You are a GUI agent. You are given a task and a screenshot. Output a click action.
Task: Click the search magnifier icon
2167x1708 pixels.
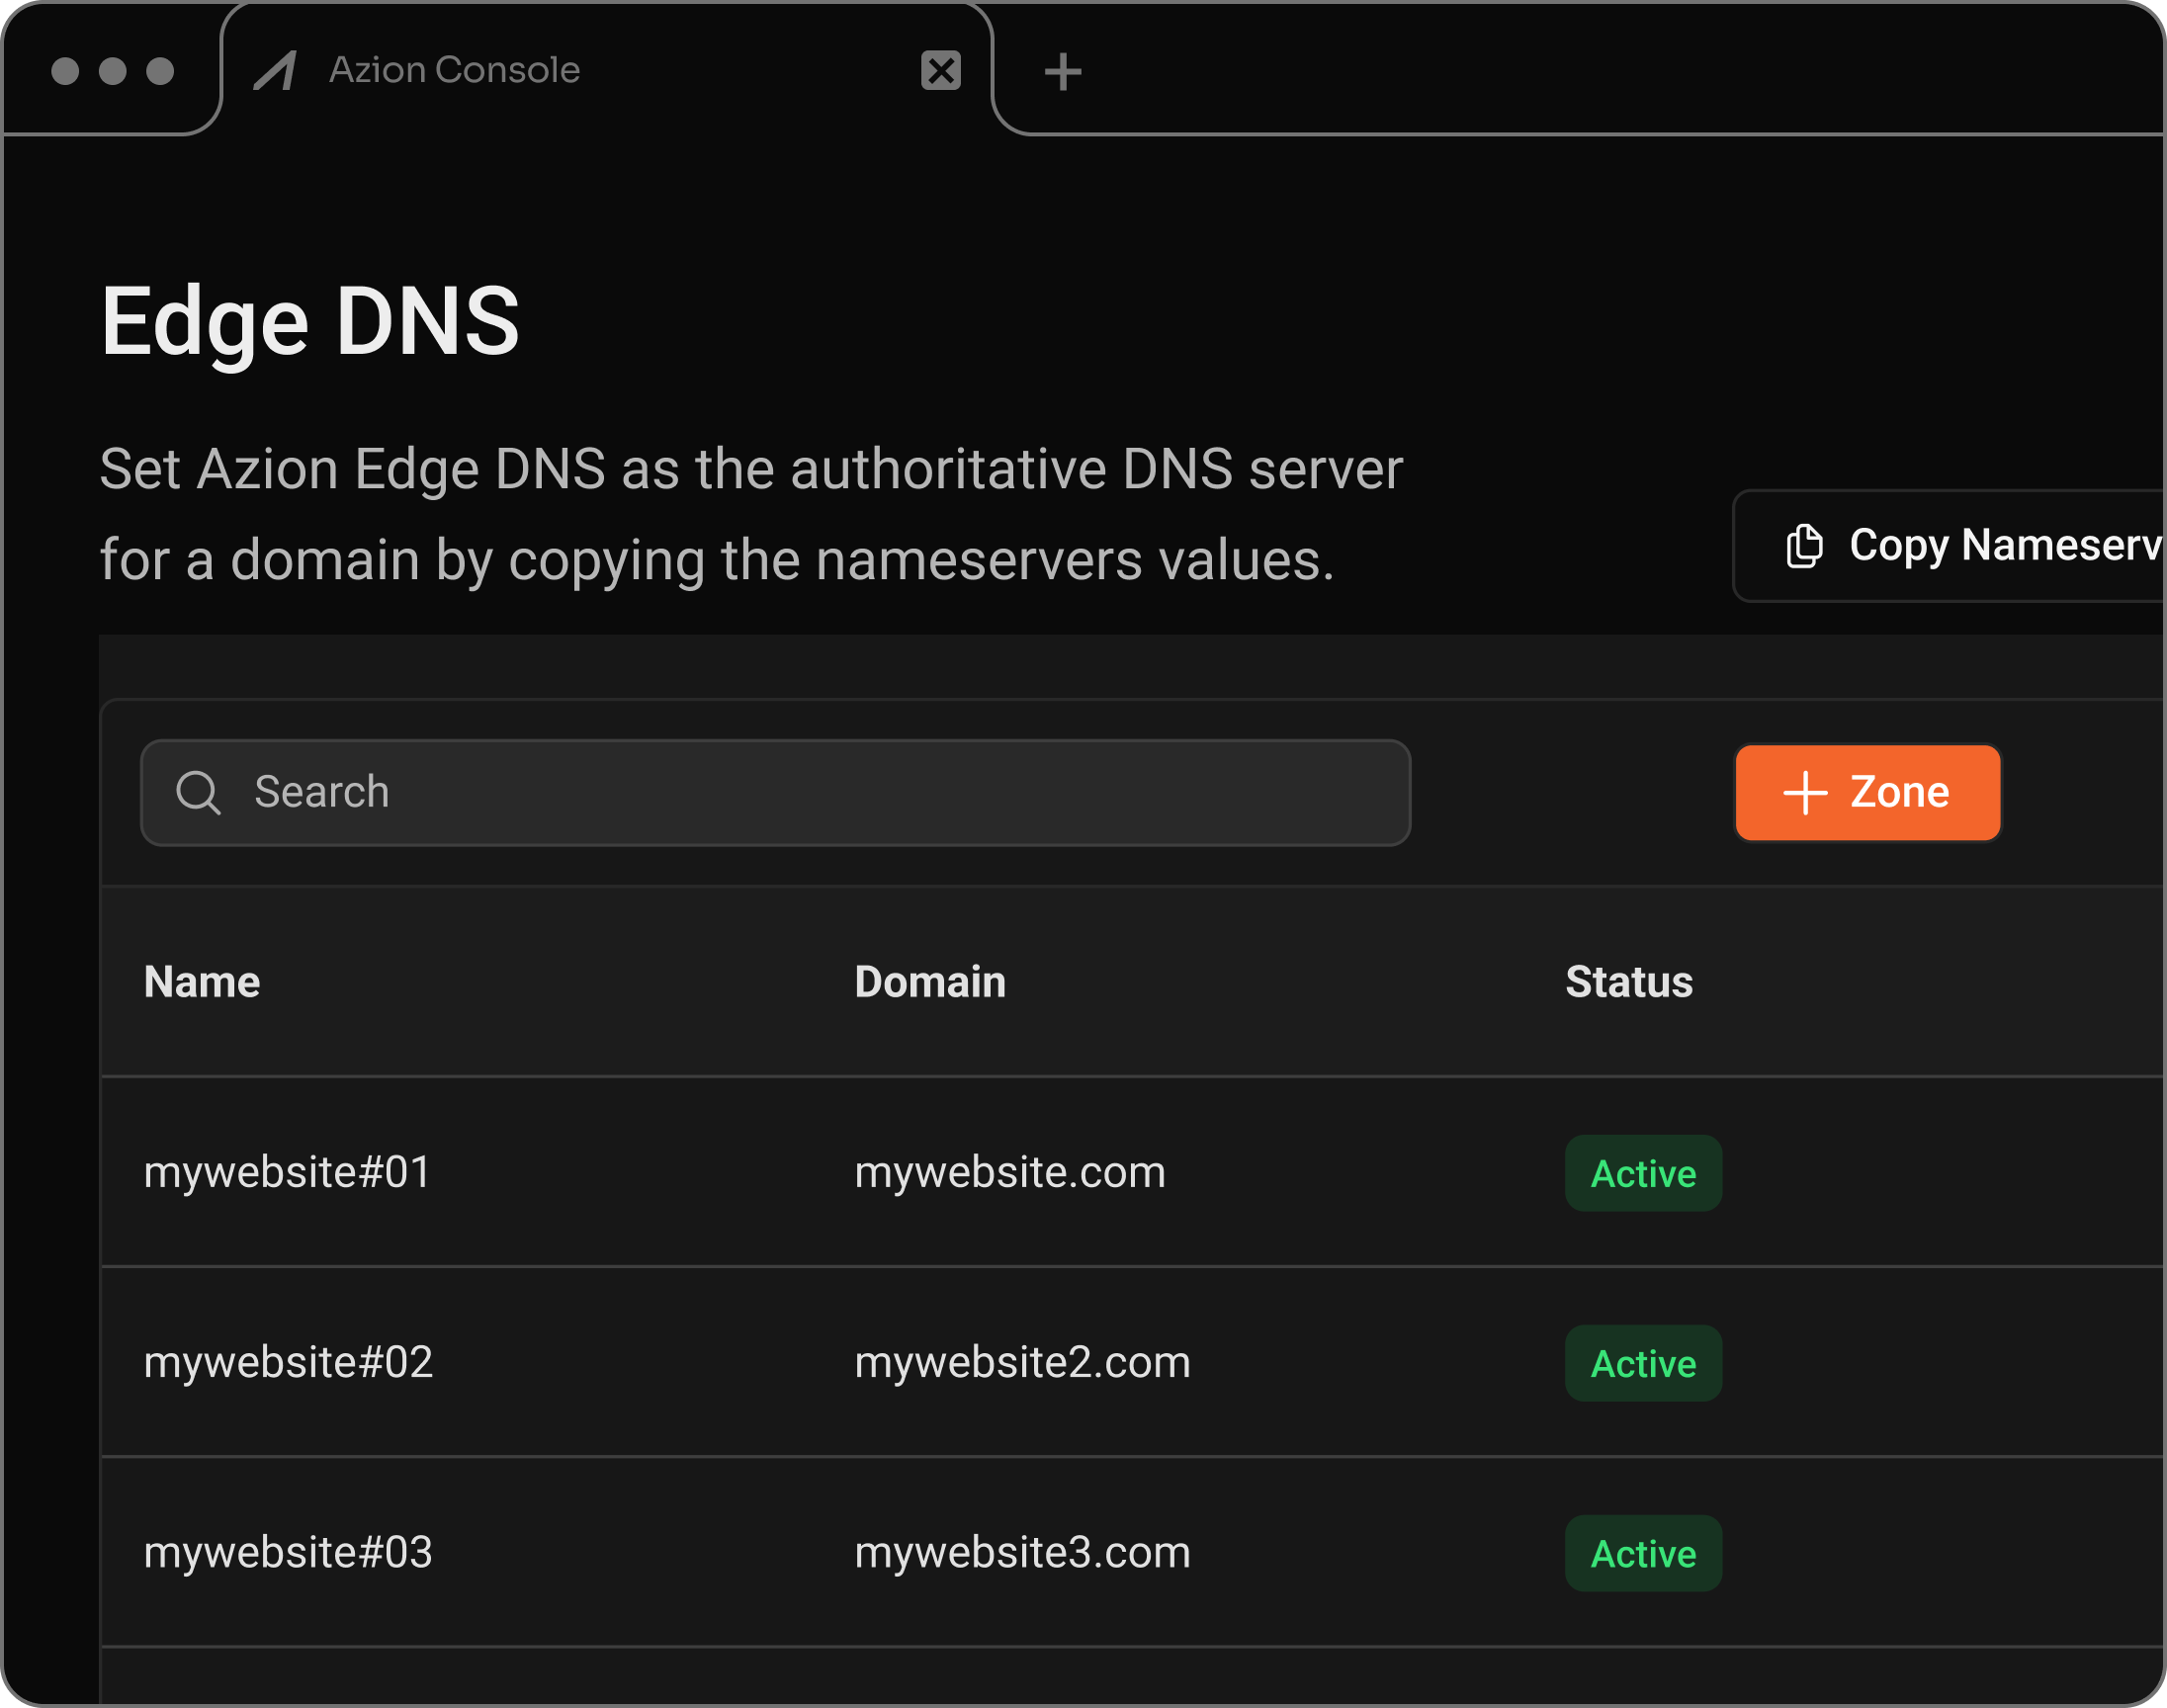201,792
